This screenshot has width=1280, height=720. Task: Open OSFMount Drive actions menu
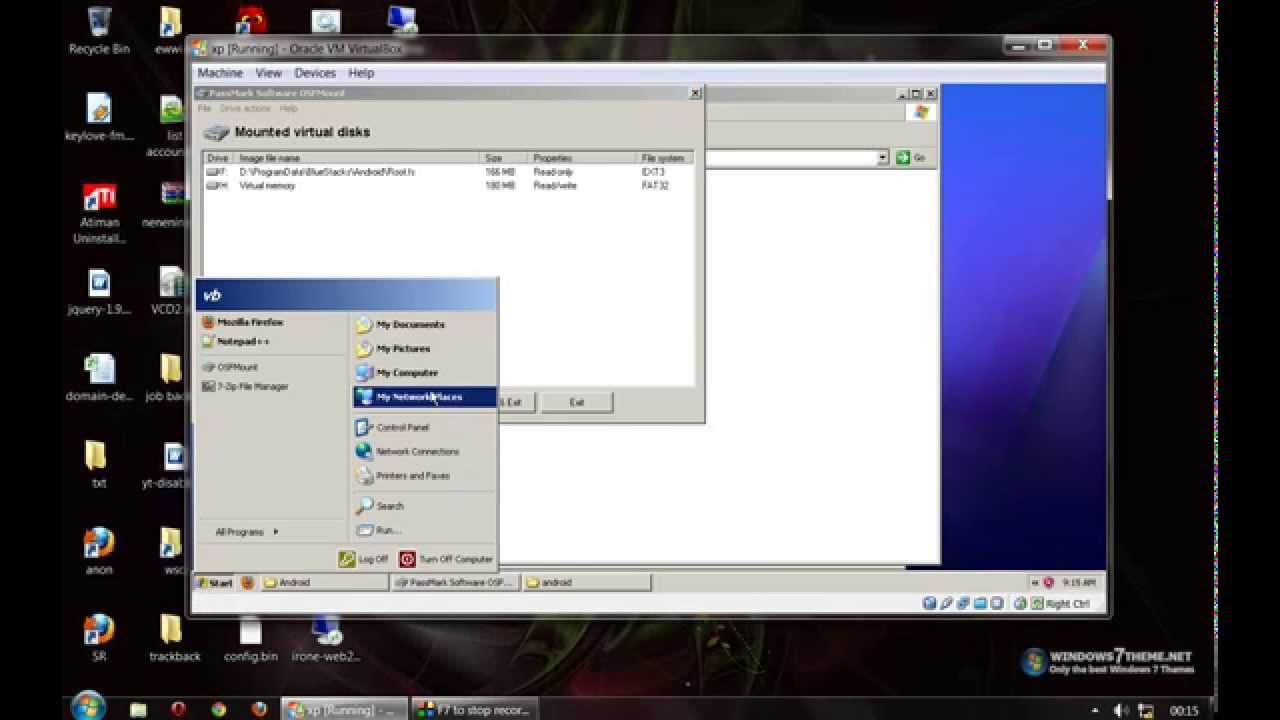[246, 108]
